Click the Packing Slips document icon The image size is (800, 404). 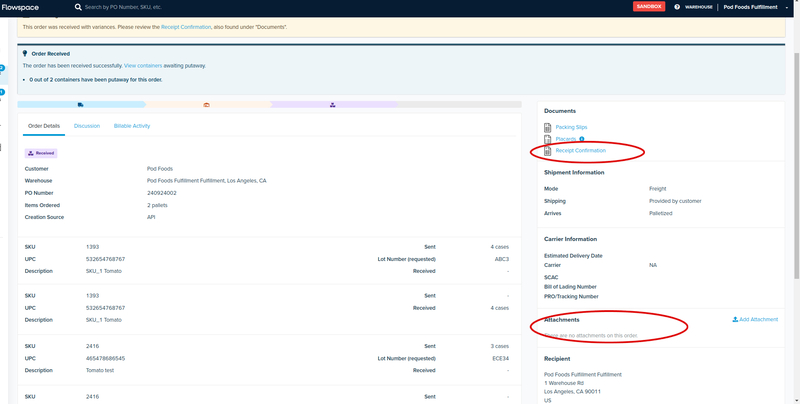coord(547,127)
